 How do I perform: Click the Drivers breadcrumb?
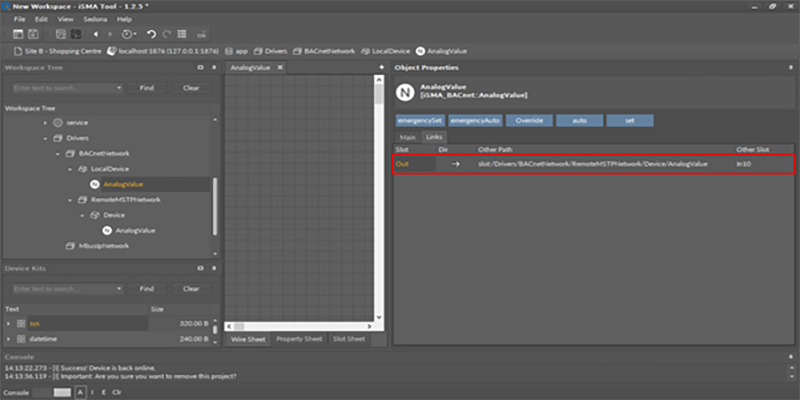tap(270, 51)
